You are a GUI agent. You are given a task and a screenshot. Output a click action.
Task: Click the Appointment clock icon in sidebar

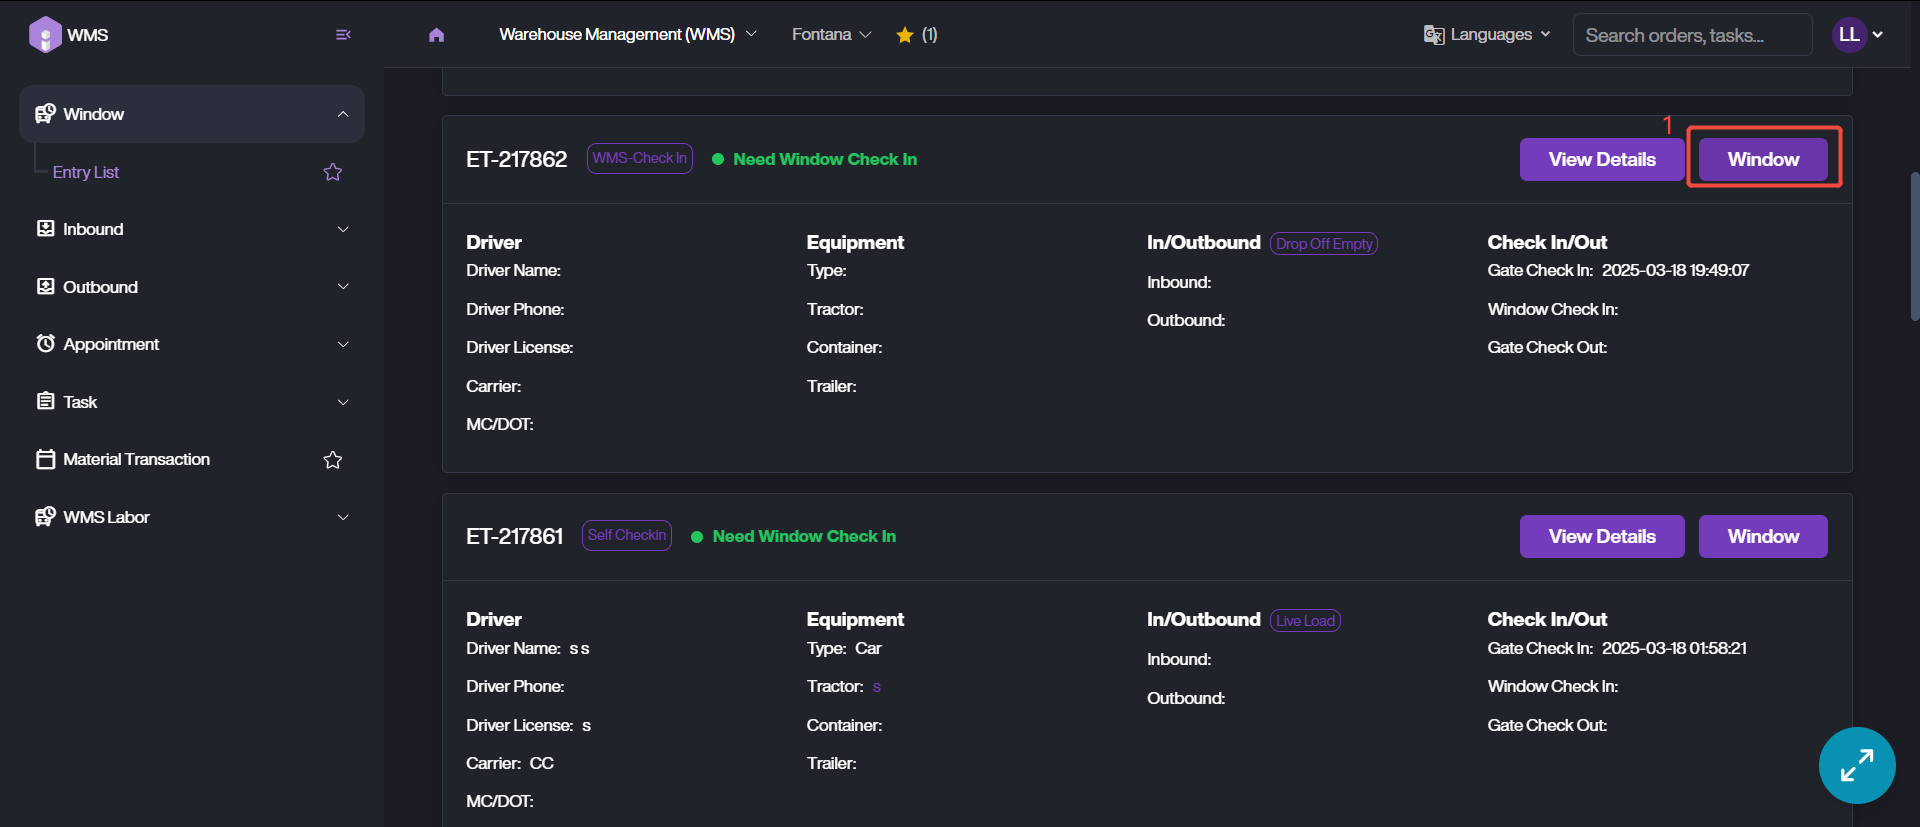coord(45,344)
